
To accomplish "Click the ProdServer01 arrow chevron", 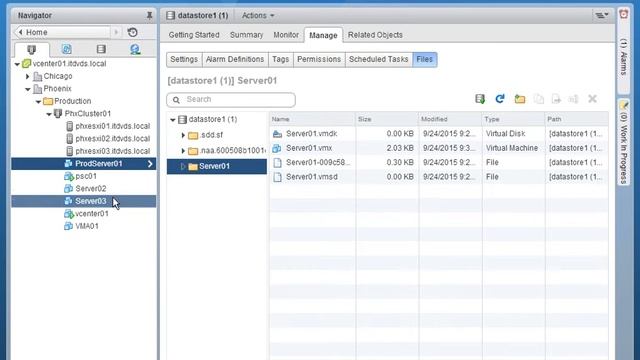I will (150, 164).
